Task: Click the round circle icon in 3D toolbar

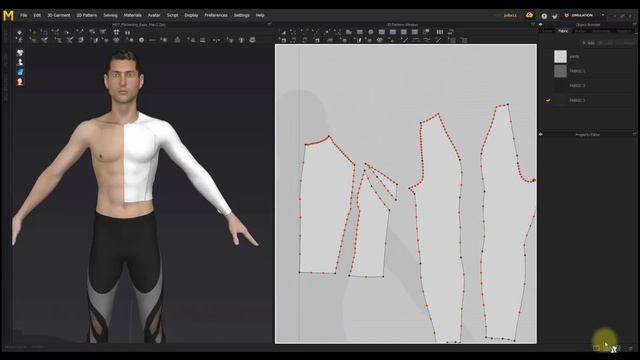Action: [142, 40]
